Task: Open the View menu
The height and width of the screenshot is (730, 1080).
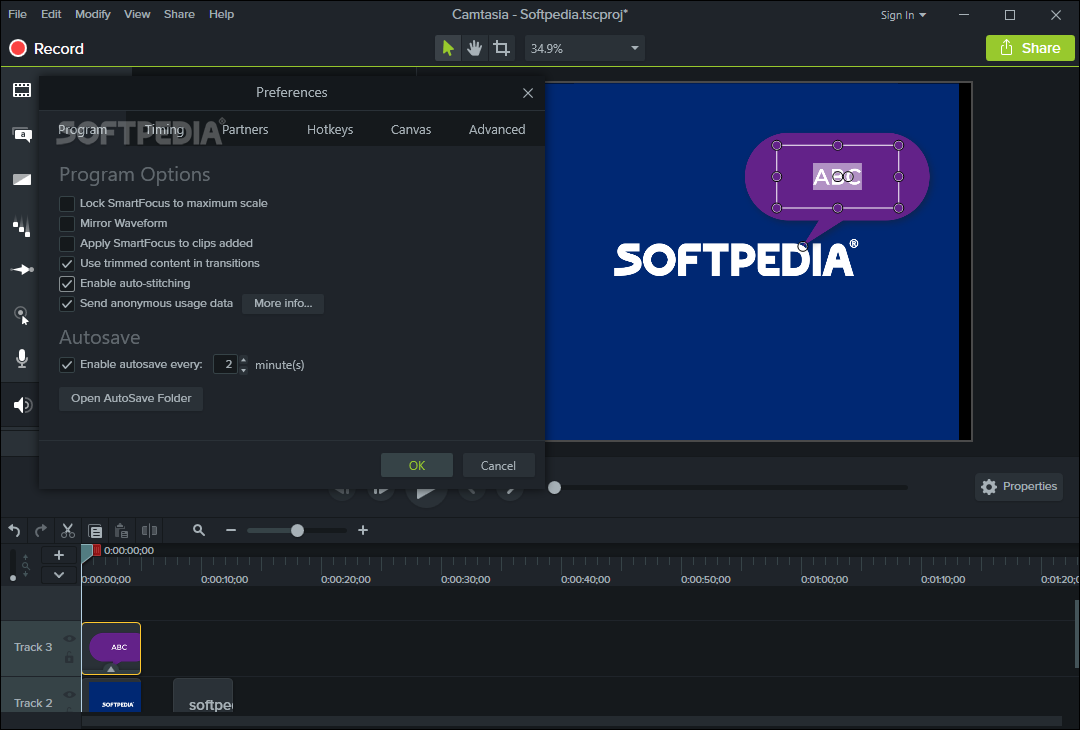Action: (x=137, y=14)
